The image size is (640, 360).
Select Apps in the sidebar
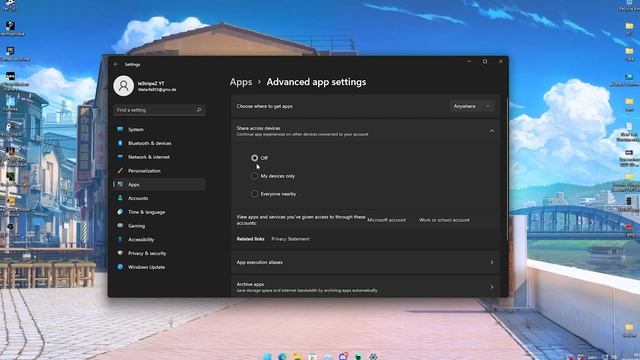[159, 184]
